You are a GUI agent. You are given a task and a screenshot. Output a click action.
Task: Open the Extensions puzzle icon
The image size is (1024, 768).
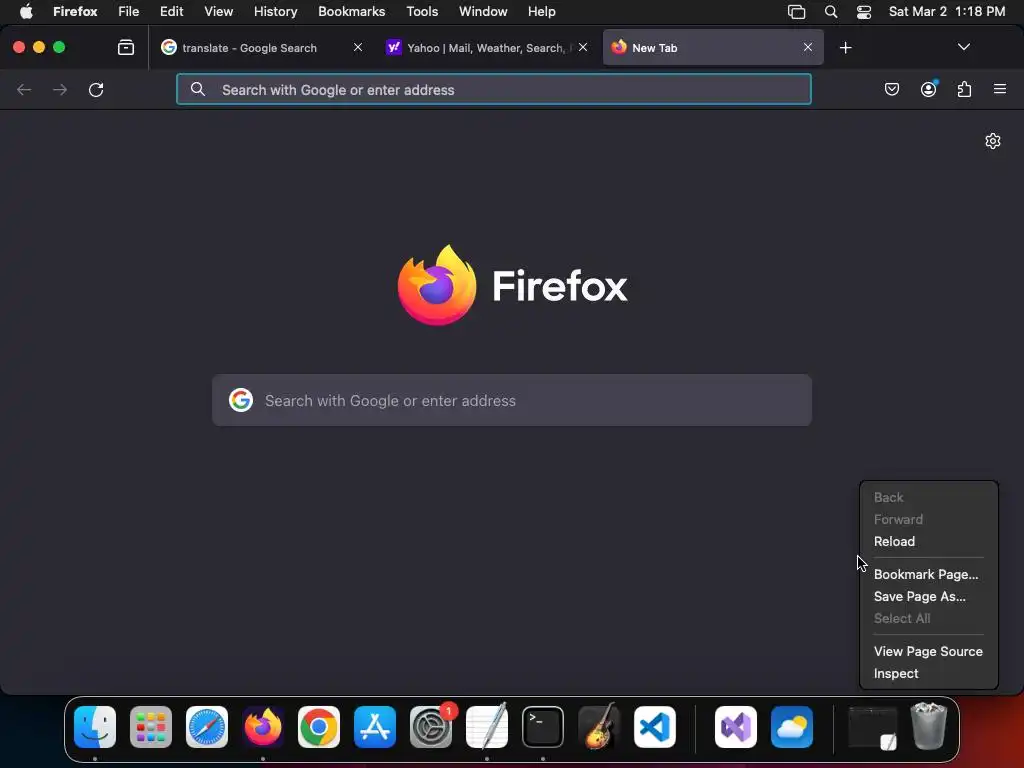point(965,89)
